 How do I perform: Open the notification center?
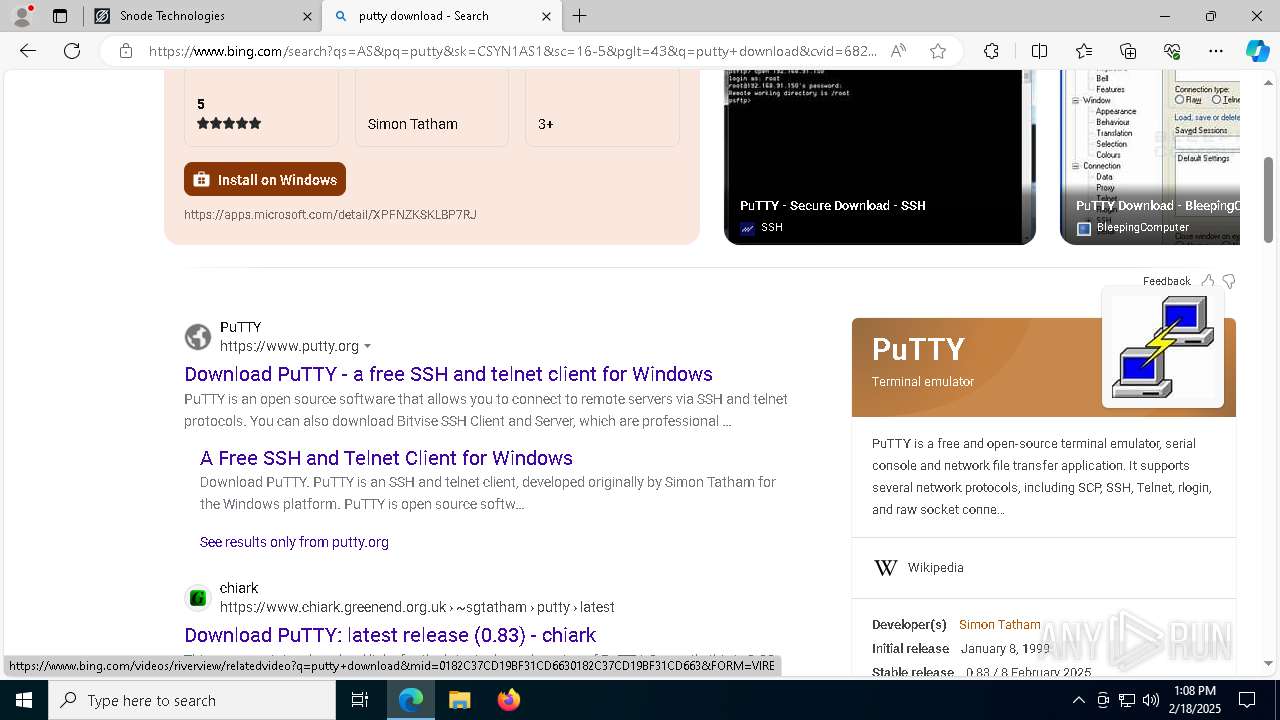point(1248,700)
